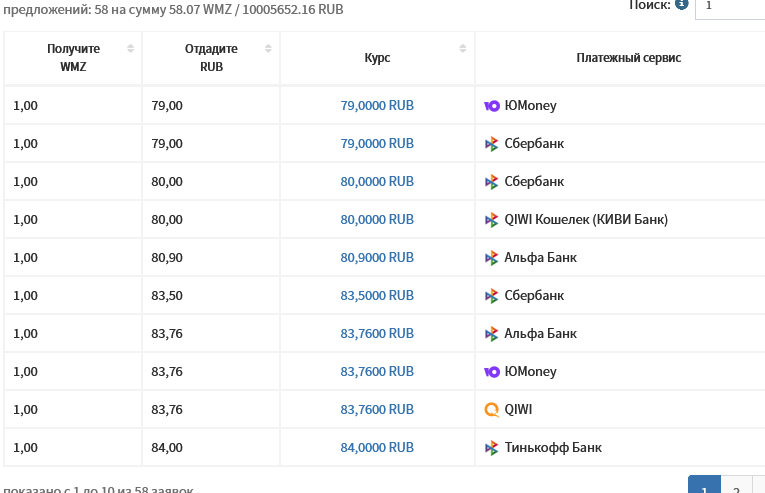Focus the Поиск search input field
Image resolution: width=765 pixels, height=493 pixels.
(730, 6)
